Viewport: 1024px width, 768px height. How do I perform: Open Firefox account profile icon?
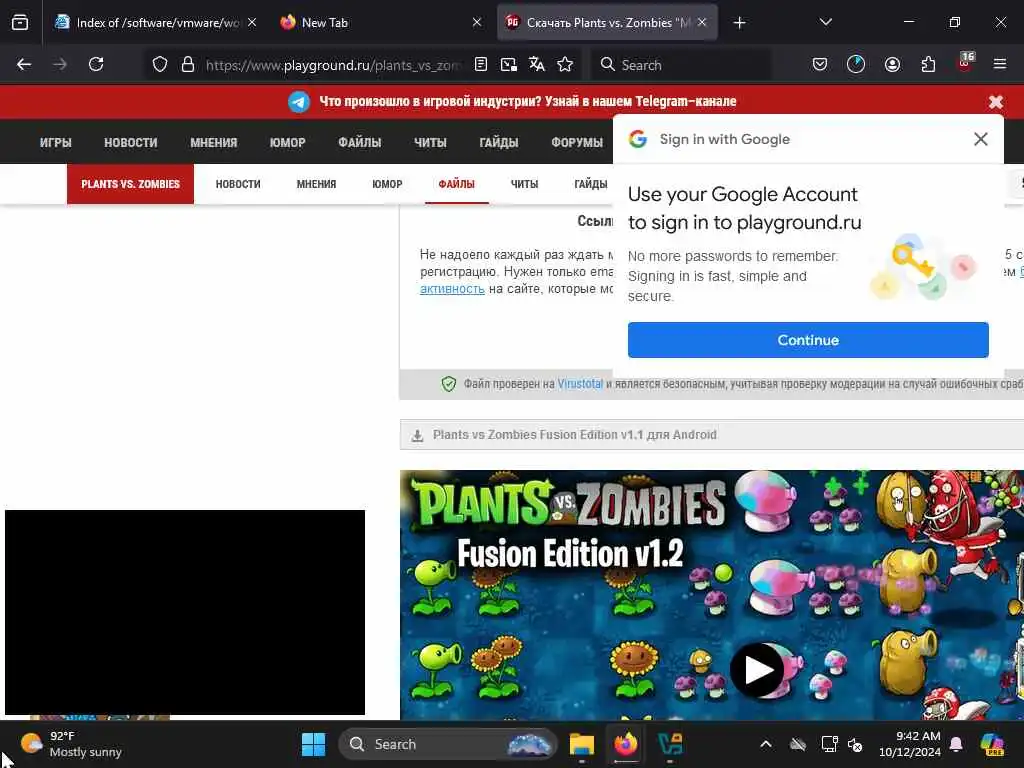point(892,64)
